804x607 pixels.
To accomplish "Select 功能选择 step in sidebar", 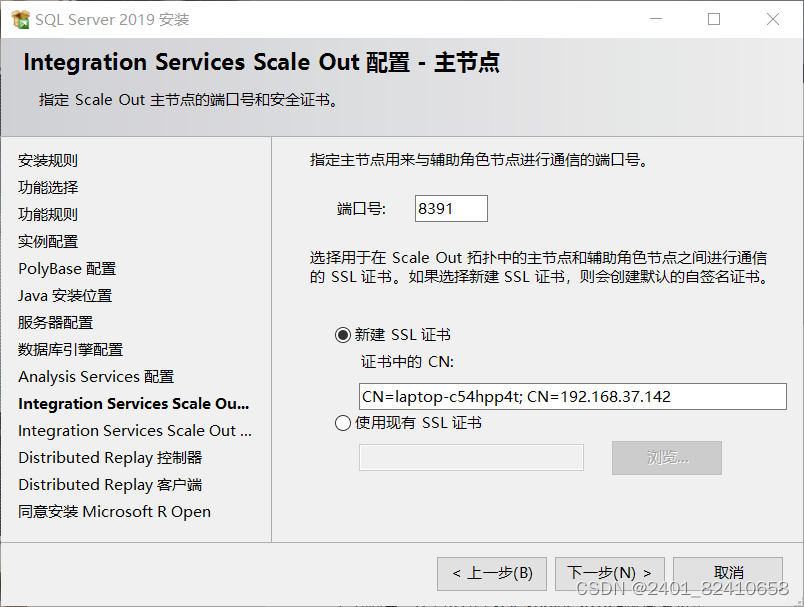I will click(x=48, y=188).
